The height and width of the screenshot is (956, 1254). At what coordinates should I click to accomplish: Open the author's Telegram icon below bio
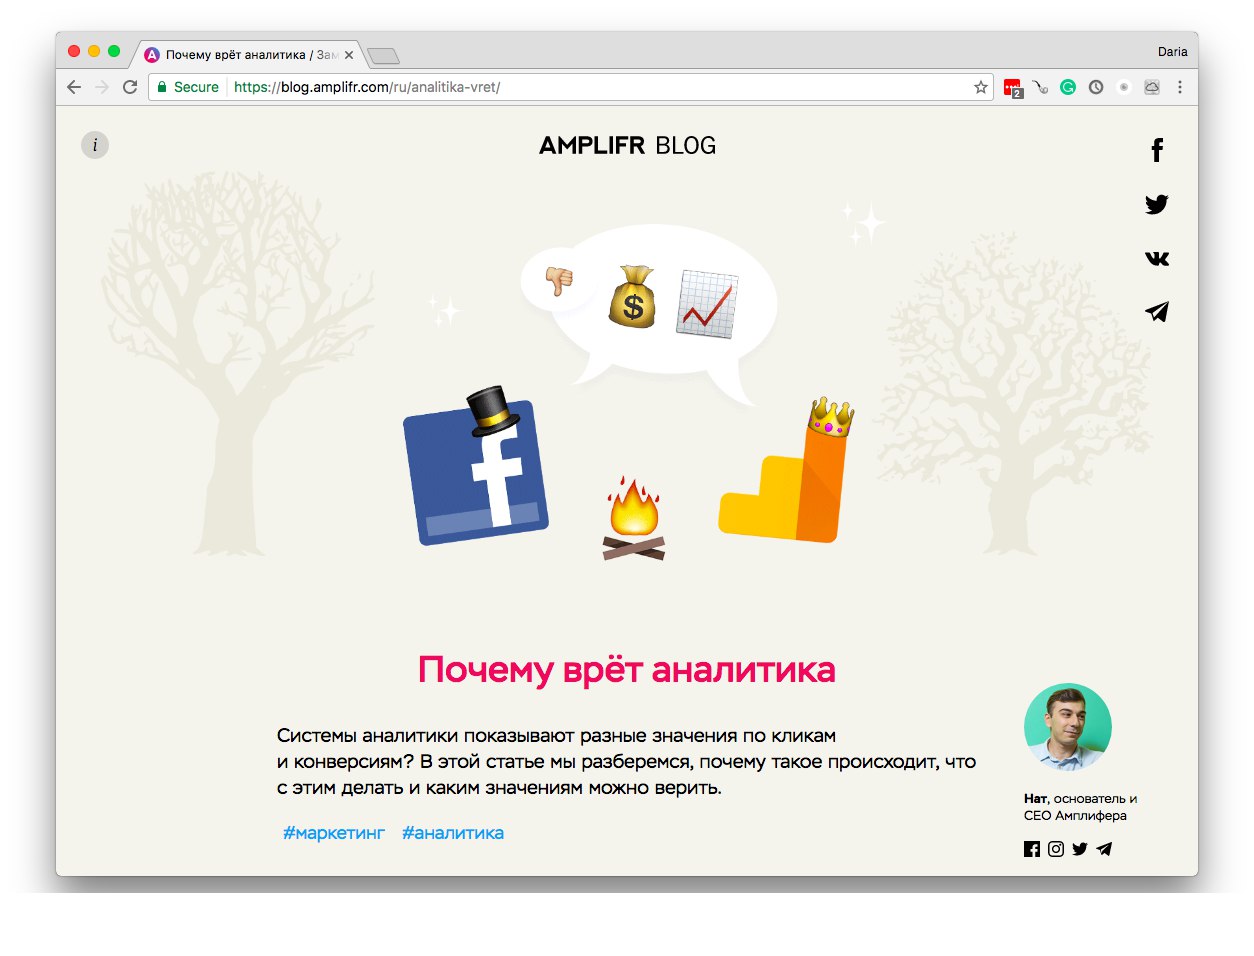coord(1104,849)
